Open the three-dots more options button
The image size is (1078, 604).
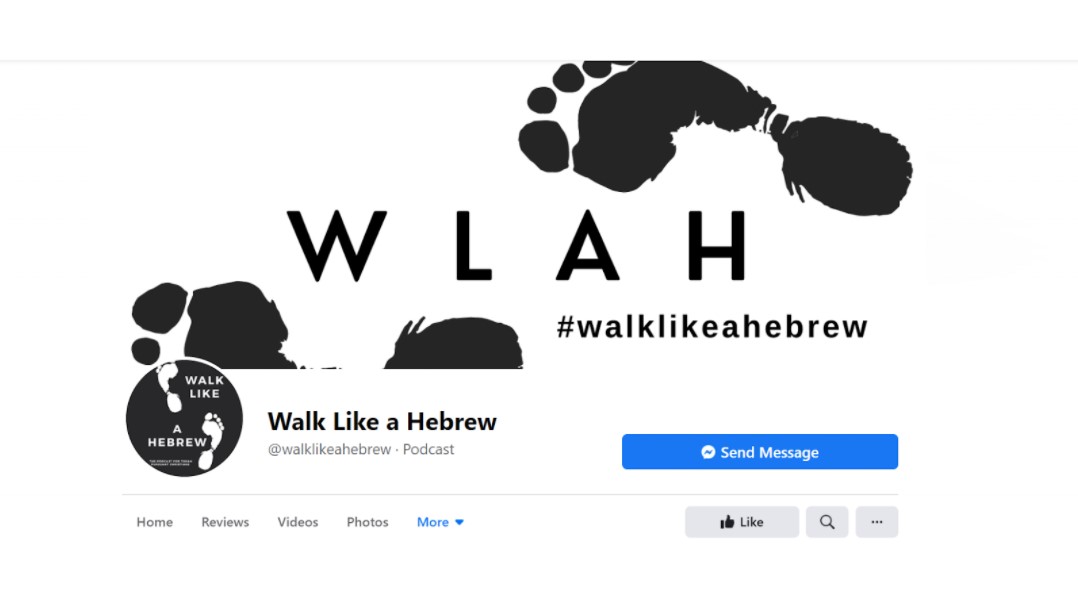pos(877,522)
